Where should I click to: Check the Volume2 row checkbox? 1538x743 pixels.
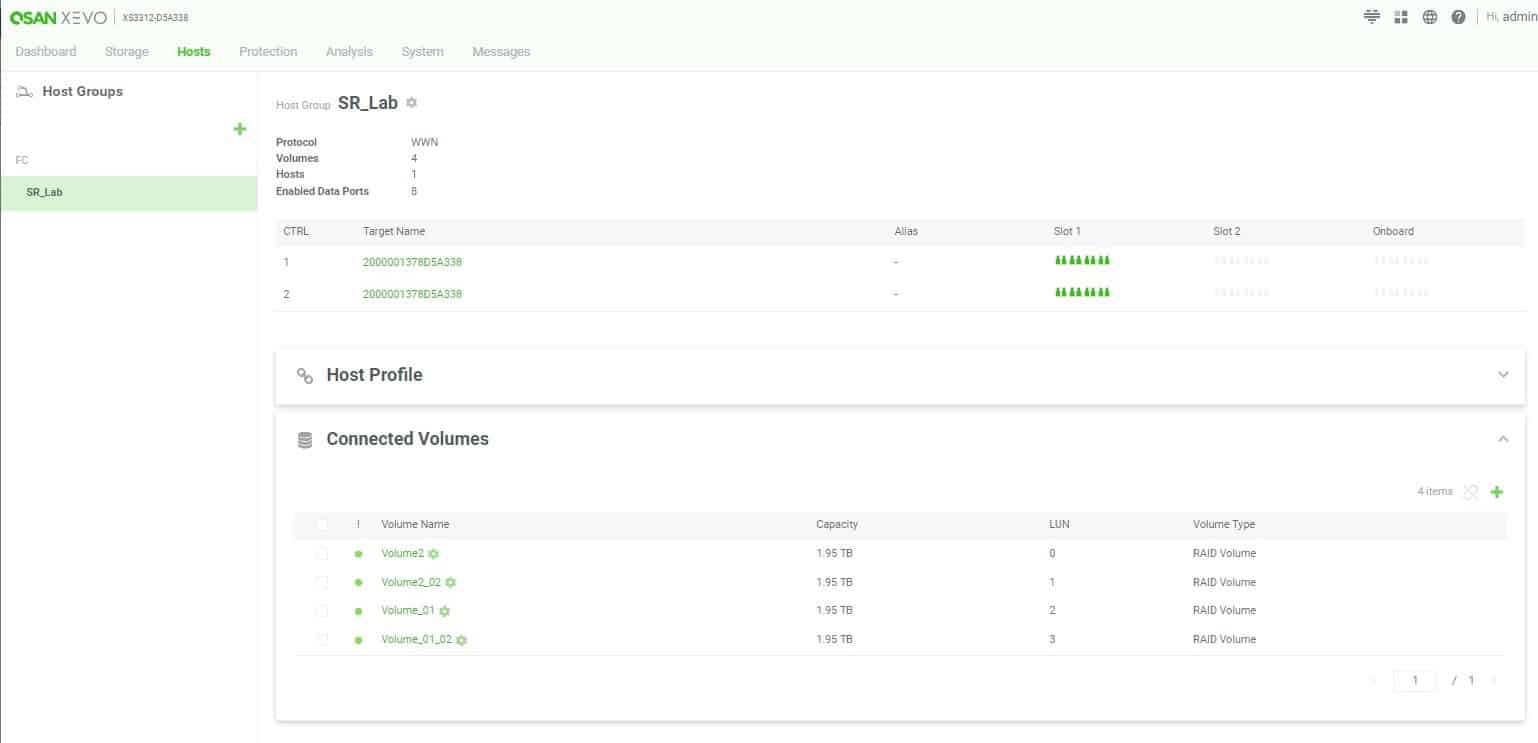(322, 553)
